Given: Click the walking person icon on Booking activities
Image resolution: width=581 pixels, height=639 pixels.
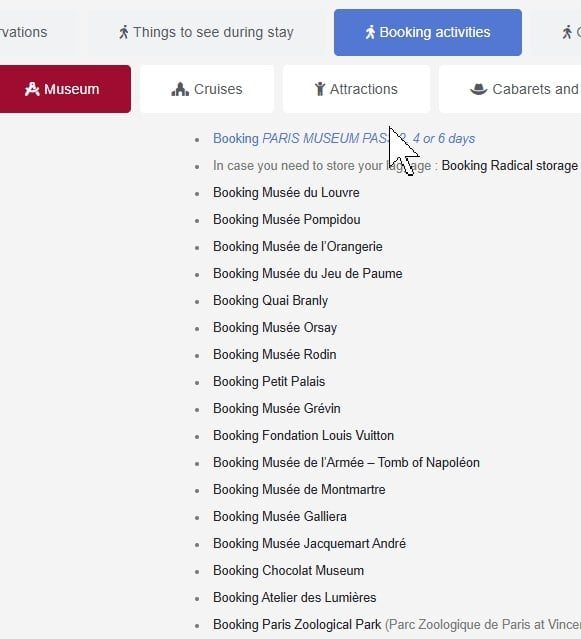Looking at the screenshot, I should (x=370, y=32).
